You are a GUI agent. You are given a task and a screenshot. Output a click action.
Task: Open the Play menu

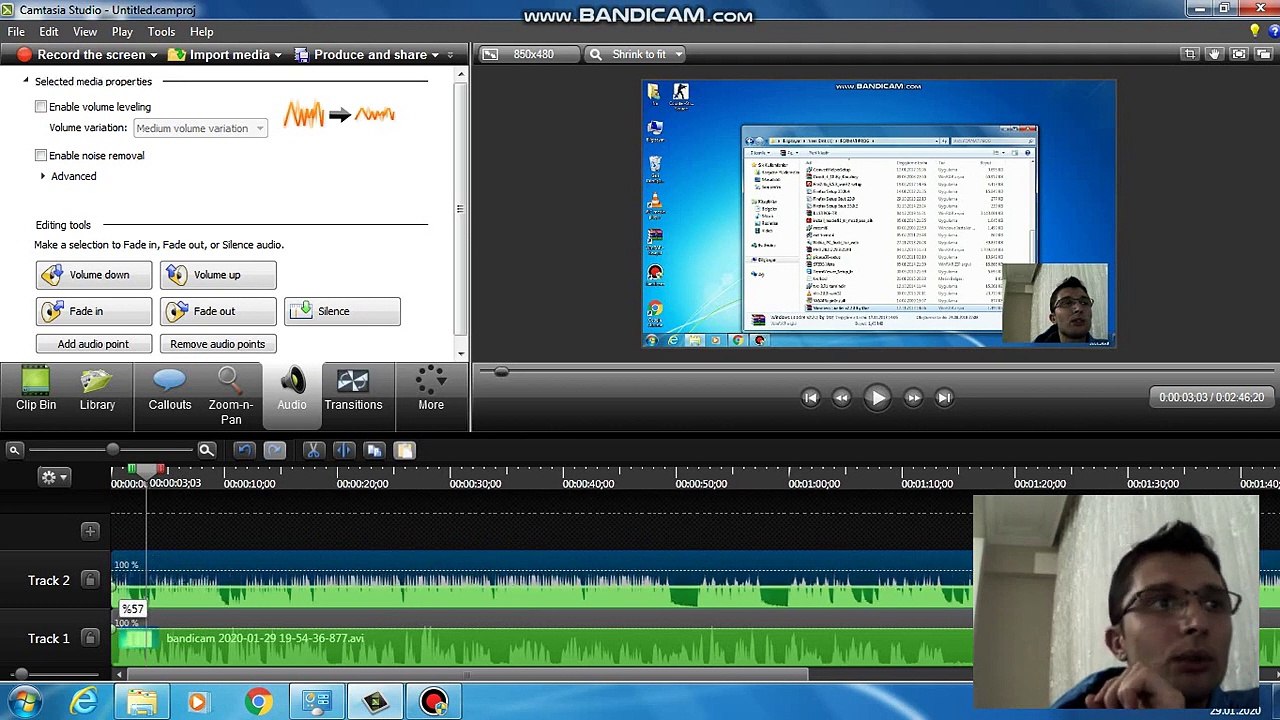pyautogui.click(x=122, y=32)
